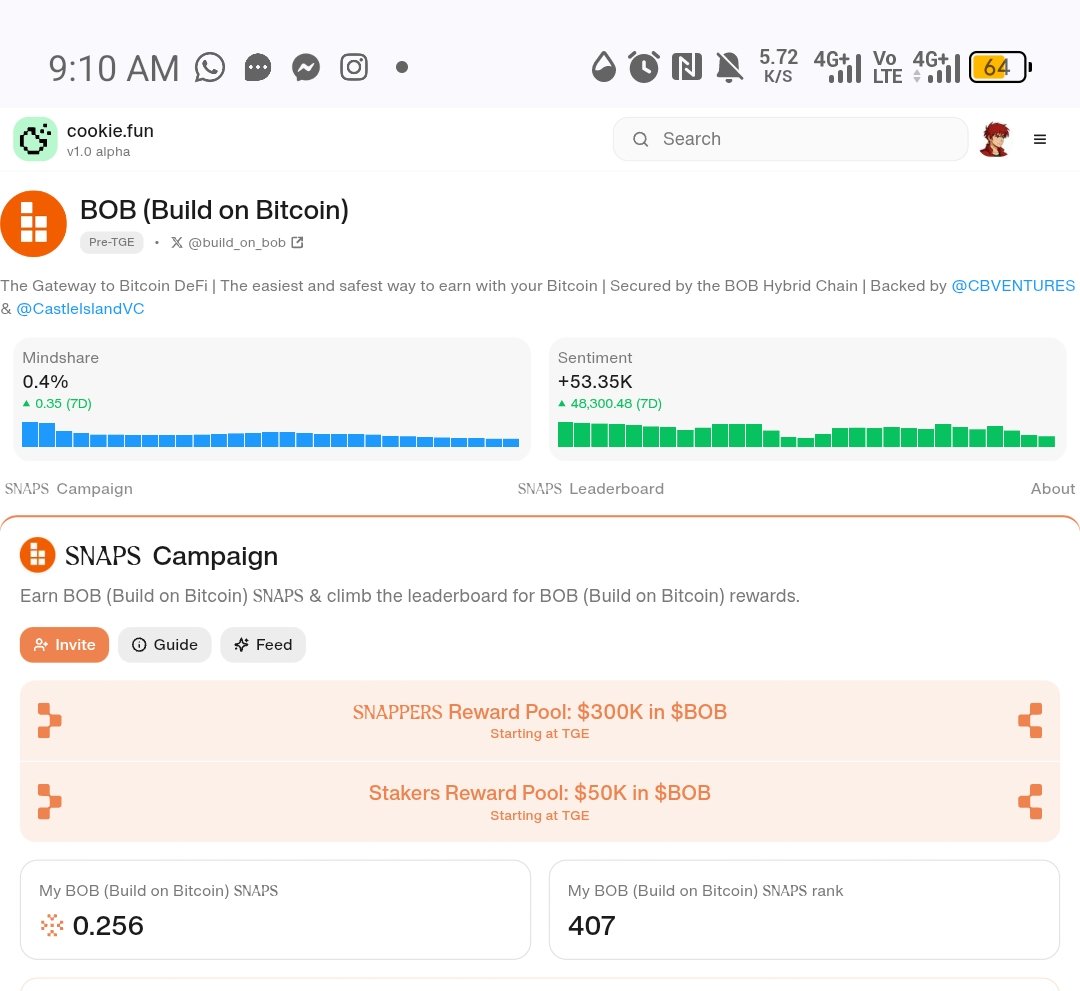
Task: Tap the chat bubble notification icon
Action: (x=258, y=67)
